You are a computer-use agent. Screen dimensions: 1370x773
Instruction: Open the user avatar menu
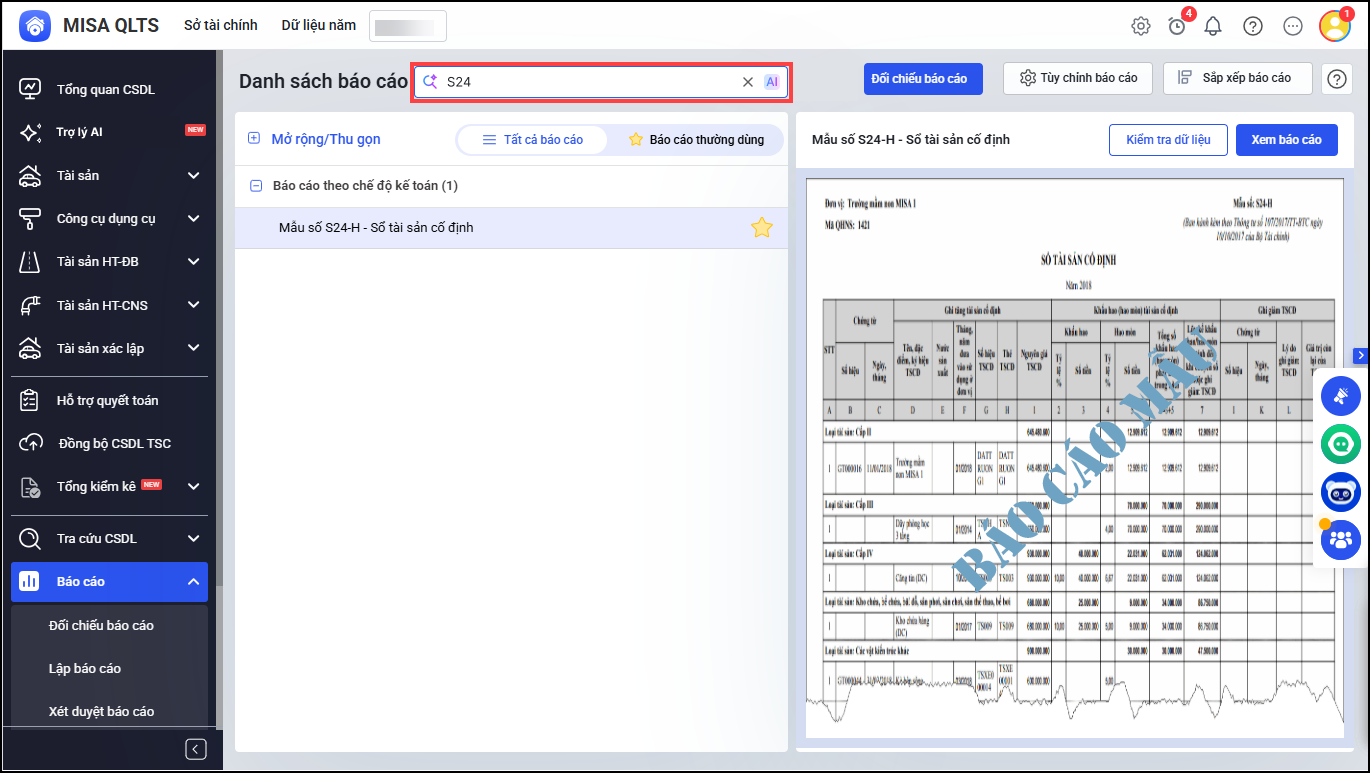click(x=1335, y=26)
